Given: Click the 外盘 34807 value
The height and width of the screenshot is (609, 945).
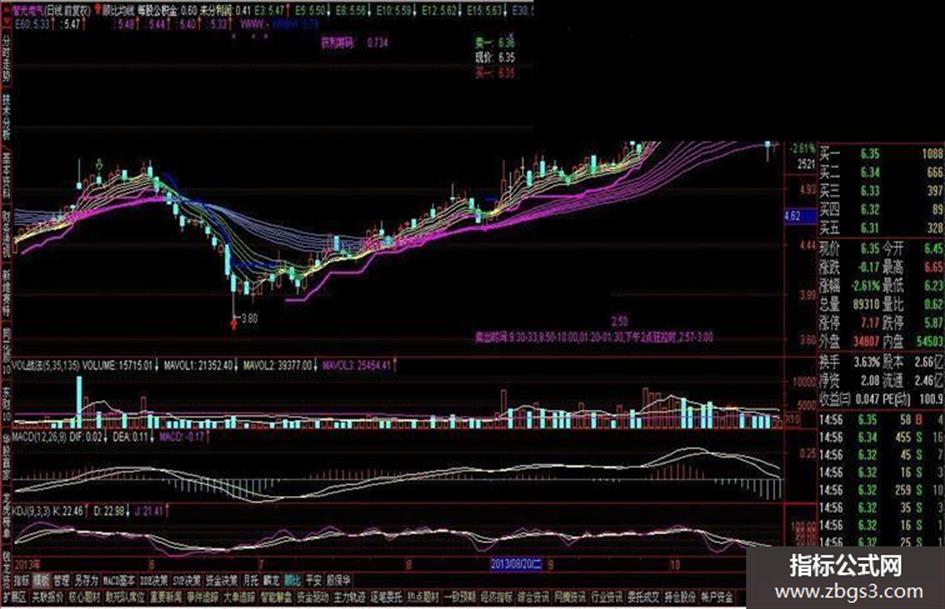Looking at the screenshot, I should (867, 341).
